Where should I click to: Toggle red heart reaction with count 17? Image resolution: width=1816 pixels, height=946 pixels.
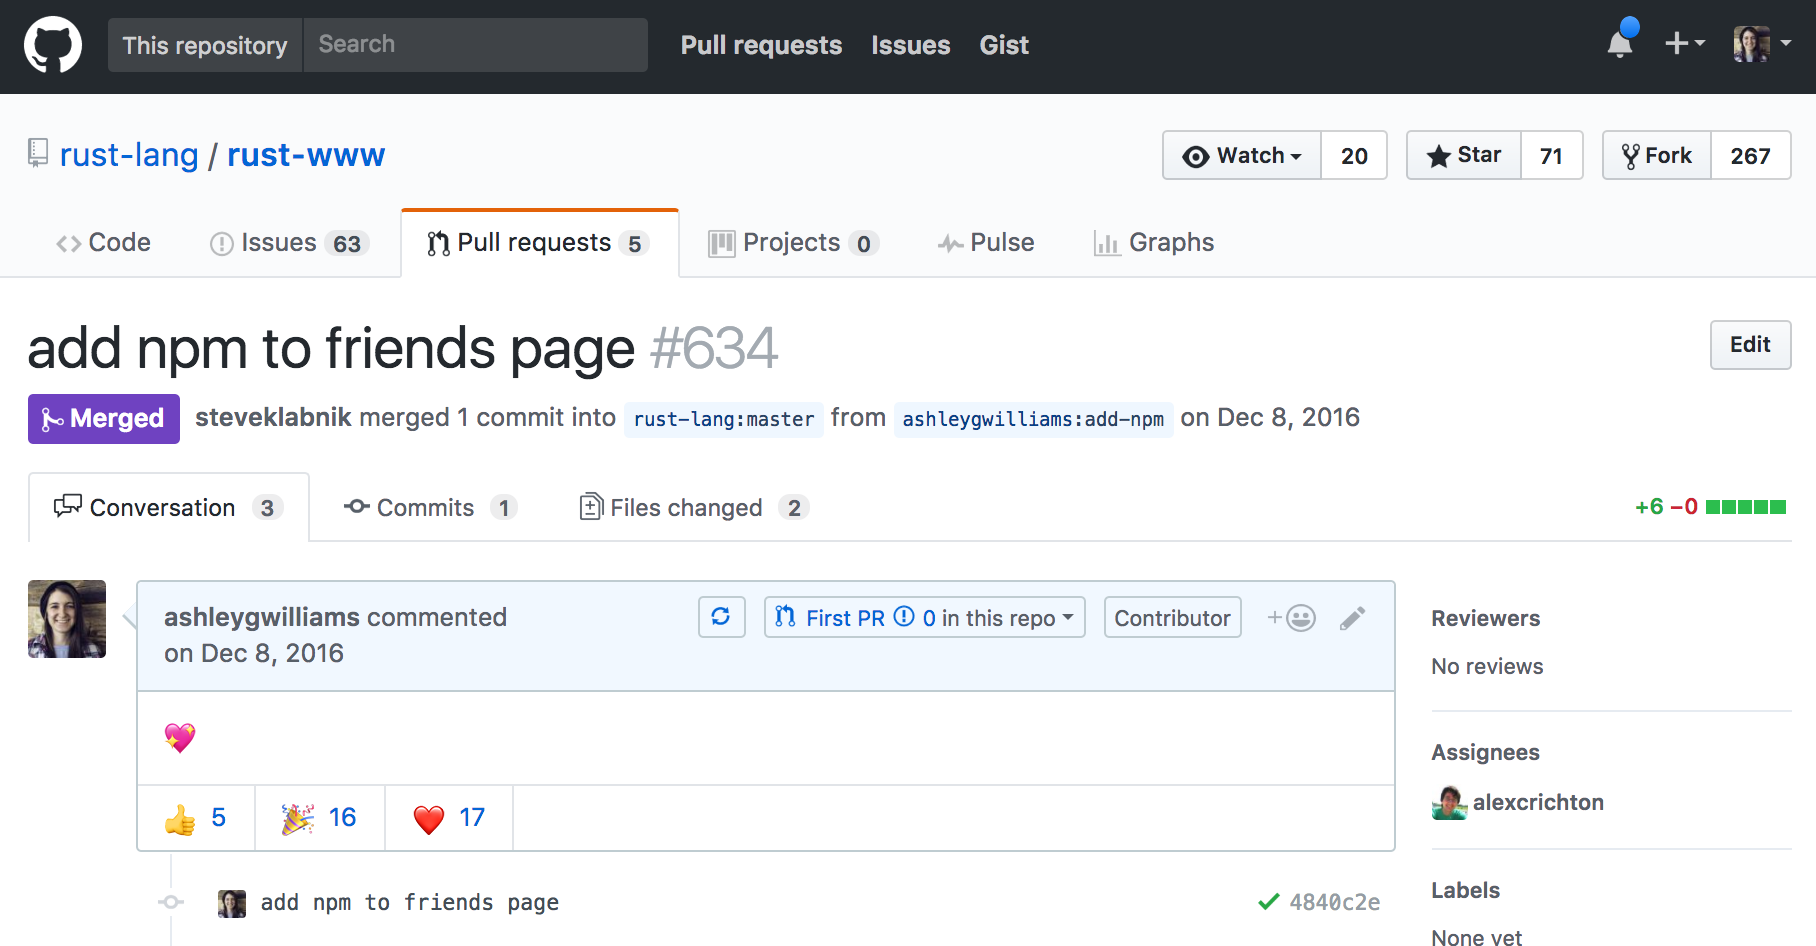click(x=449, y=818)
